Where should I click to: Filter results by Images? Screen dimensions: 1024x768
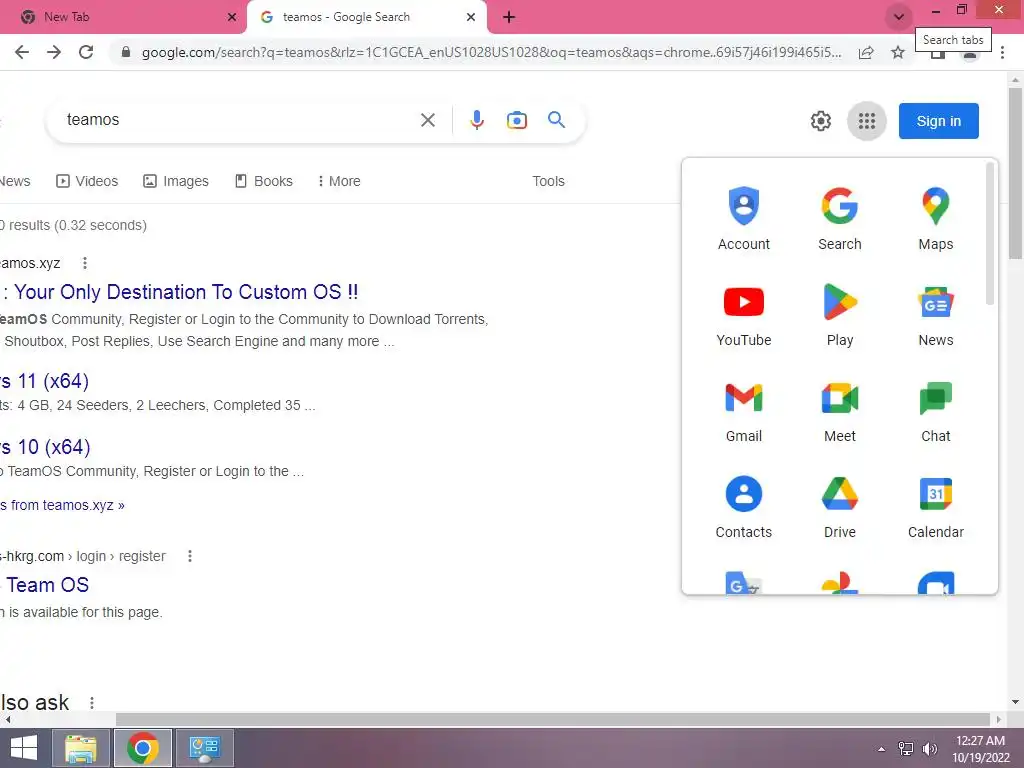(176, 181)
